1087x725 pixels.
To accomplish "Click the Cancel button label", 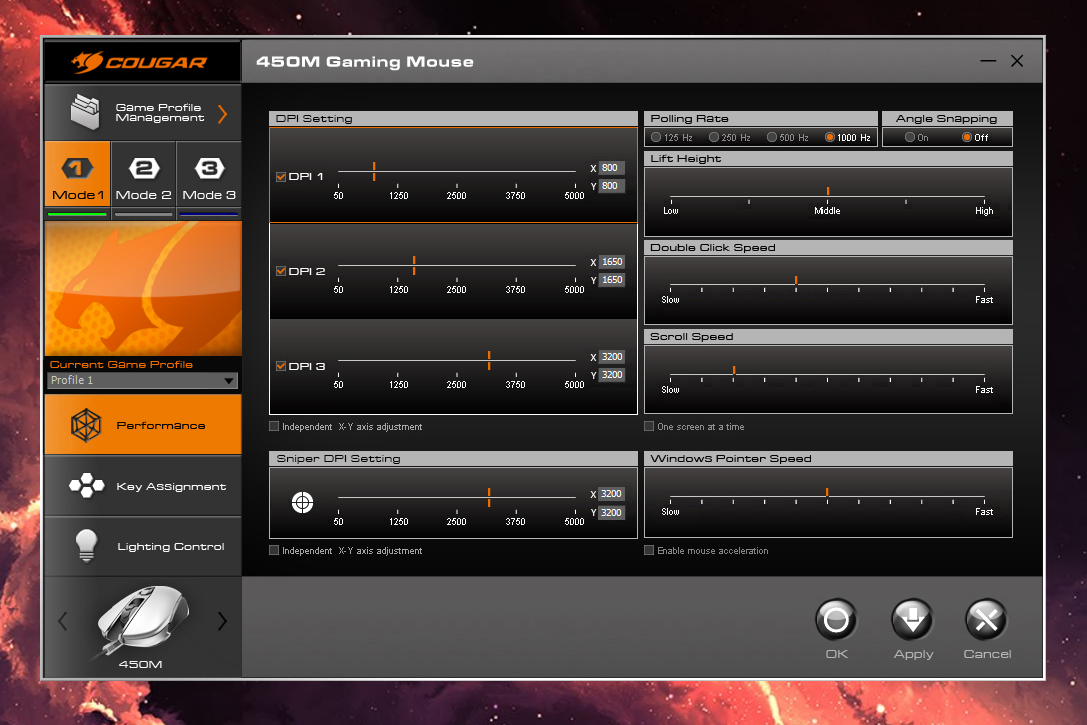I will click(987, 654).
